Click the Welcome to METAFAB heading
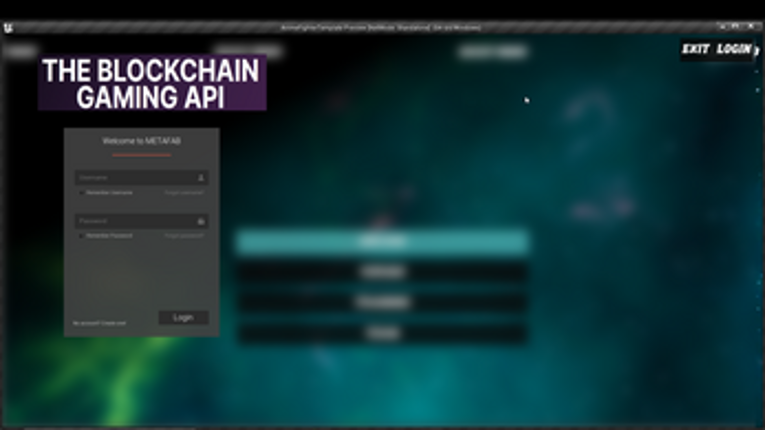Viewport: 765px width, 430px height. click(141, 141)
